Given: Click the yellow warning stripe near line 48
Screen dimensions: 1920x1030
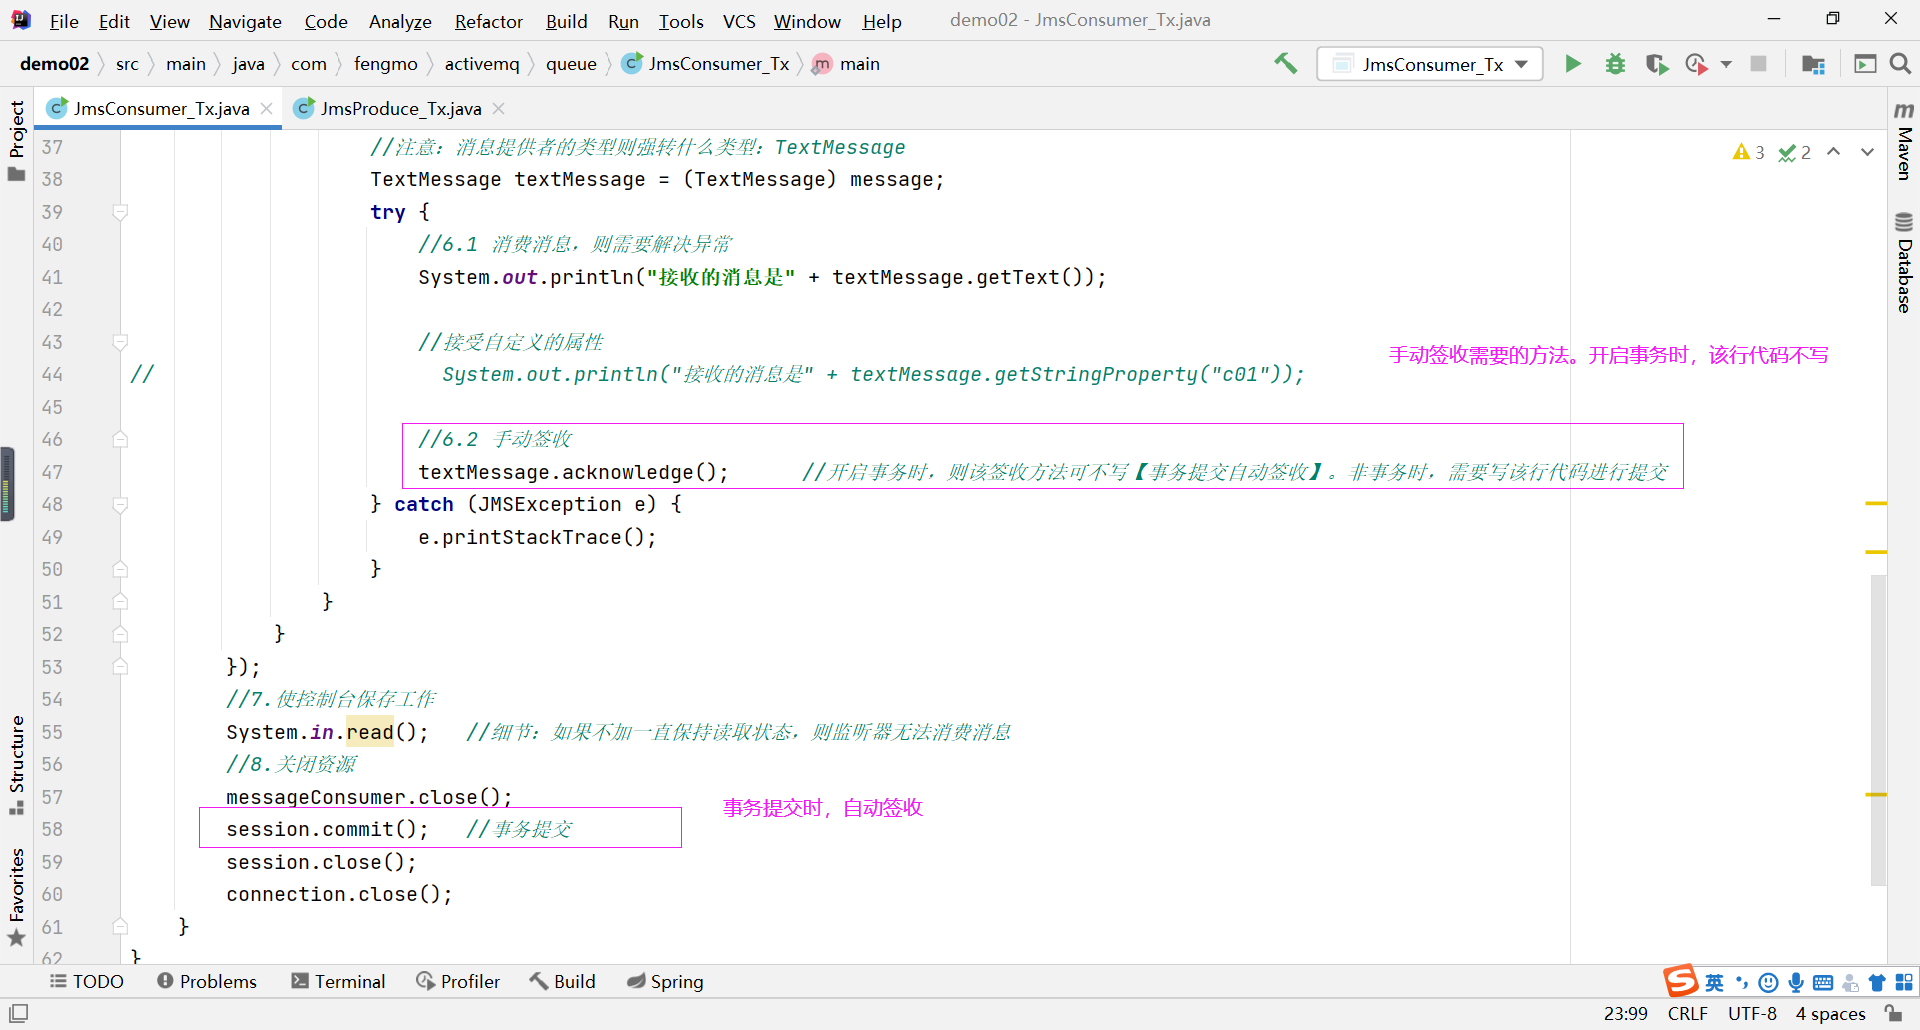Looking at the screenshot, I should [1876, 503].
